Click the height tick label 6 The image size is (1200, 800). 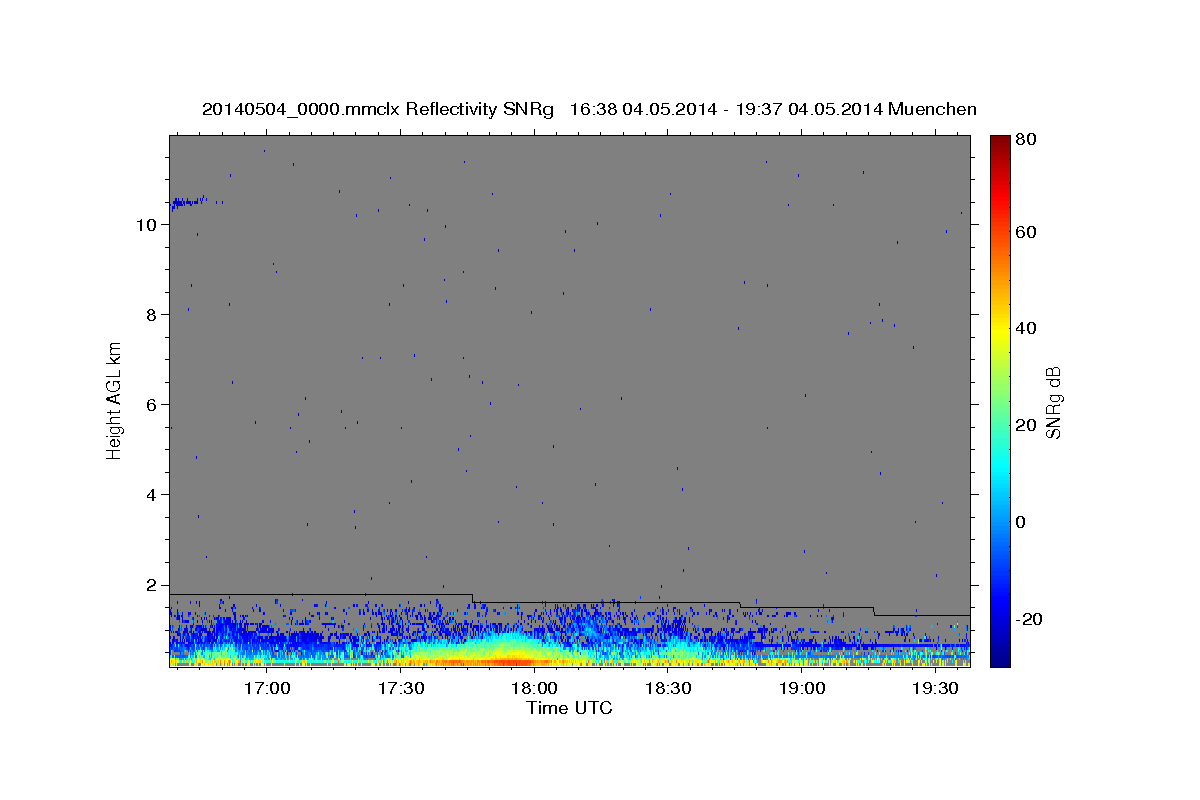coord(150,405)
